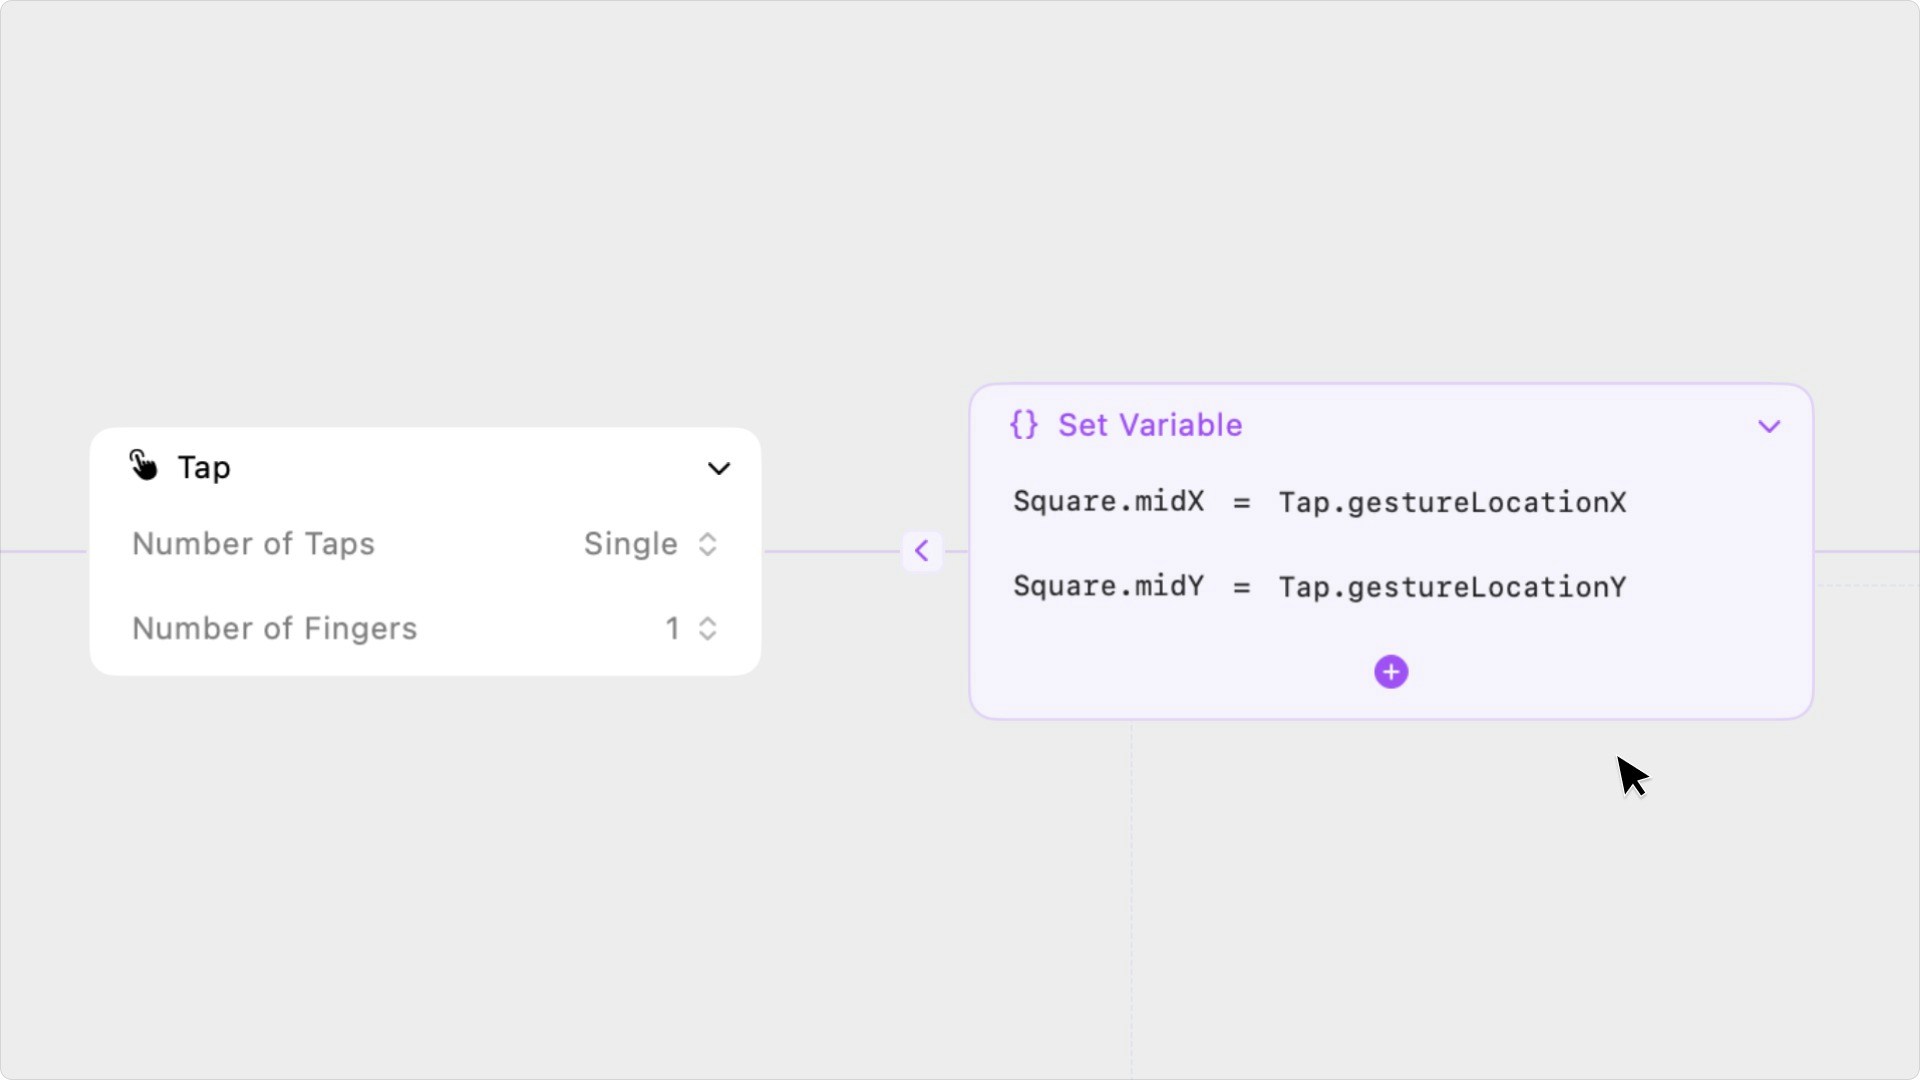
Task: Select the Tap trigger title
Action: [204, 468]
